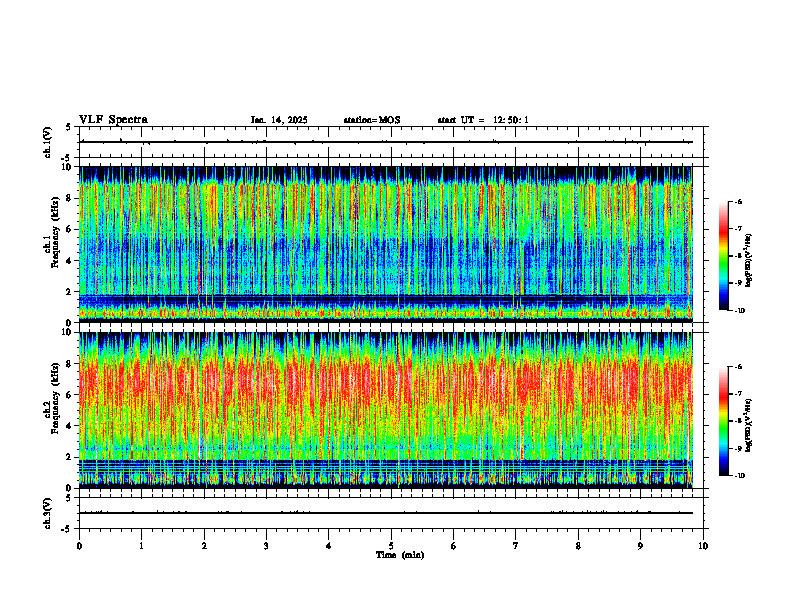Screen dimensions: 792x612
Task: Click time axis tick label "2"
Action: (x=204, y=546)
